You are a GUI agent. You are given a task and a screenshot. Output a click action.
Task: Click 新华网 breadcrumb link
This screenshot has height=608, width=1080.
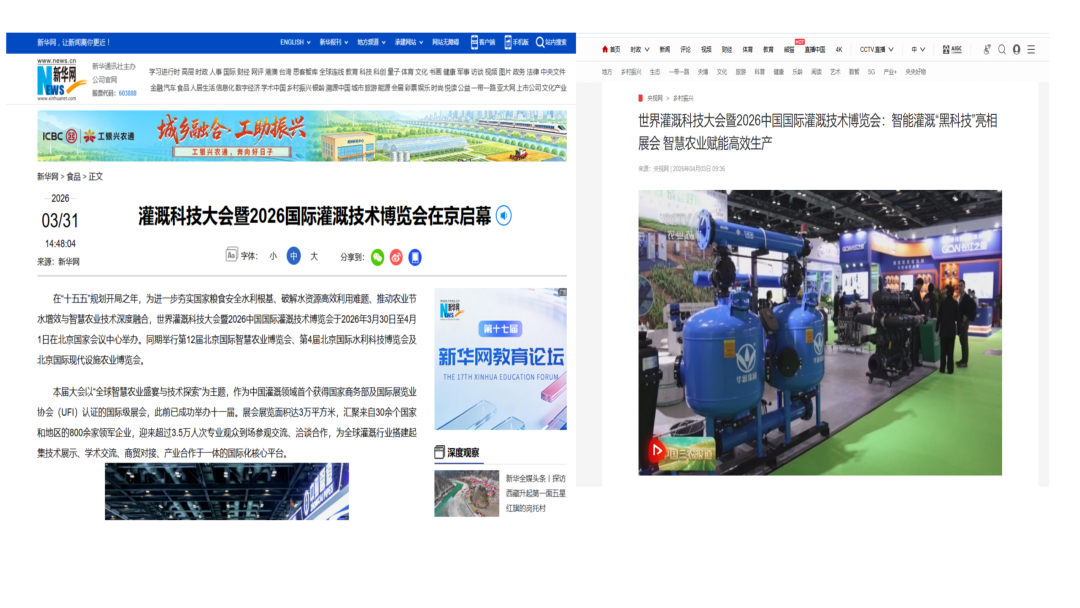(x=48, y=177)
